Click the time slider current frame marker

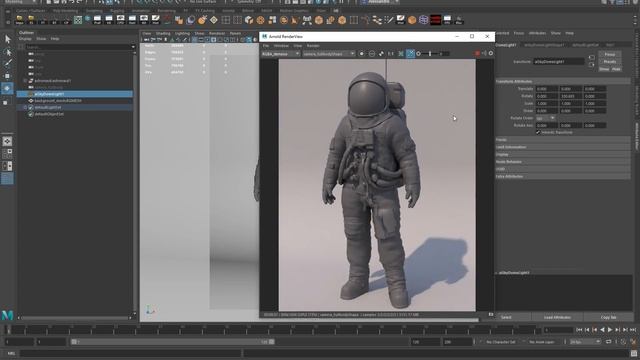click(x=8, y=329)
